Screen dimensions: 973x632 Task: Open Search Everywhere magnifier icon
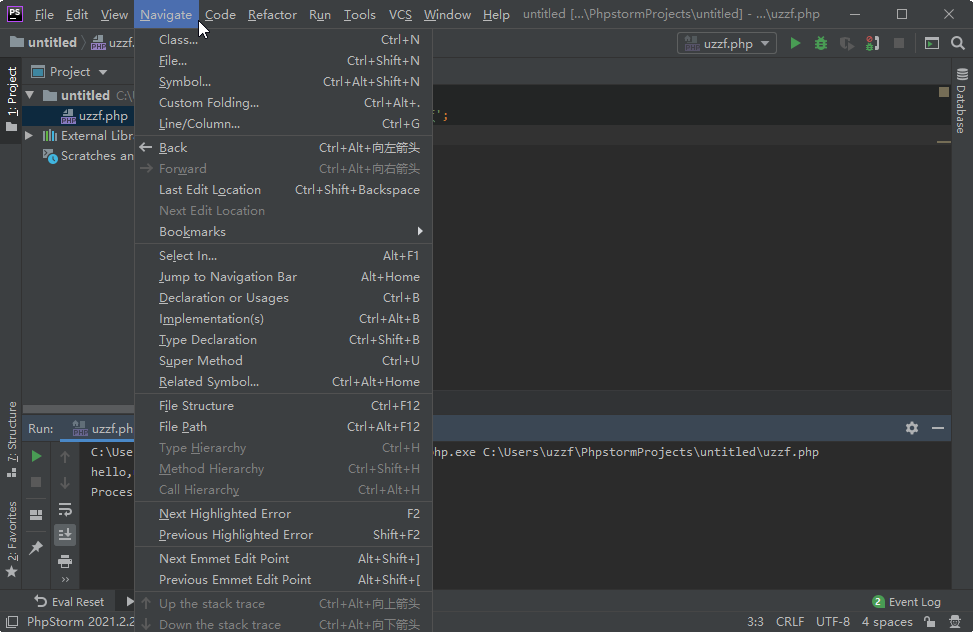[x=957, y=43]
